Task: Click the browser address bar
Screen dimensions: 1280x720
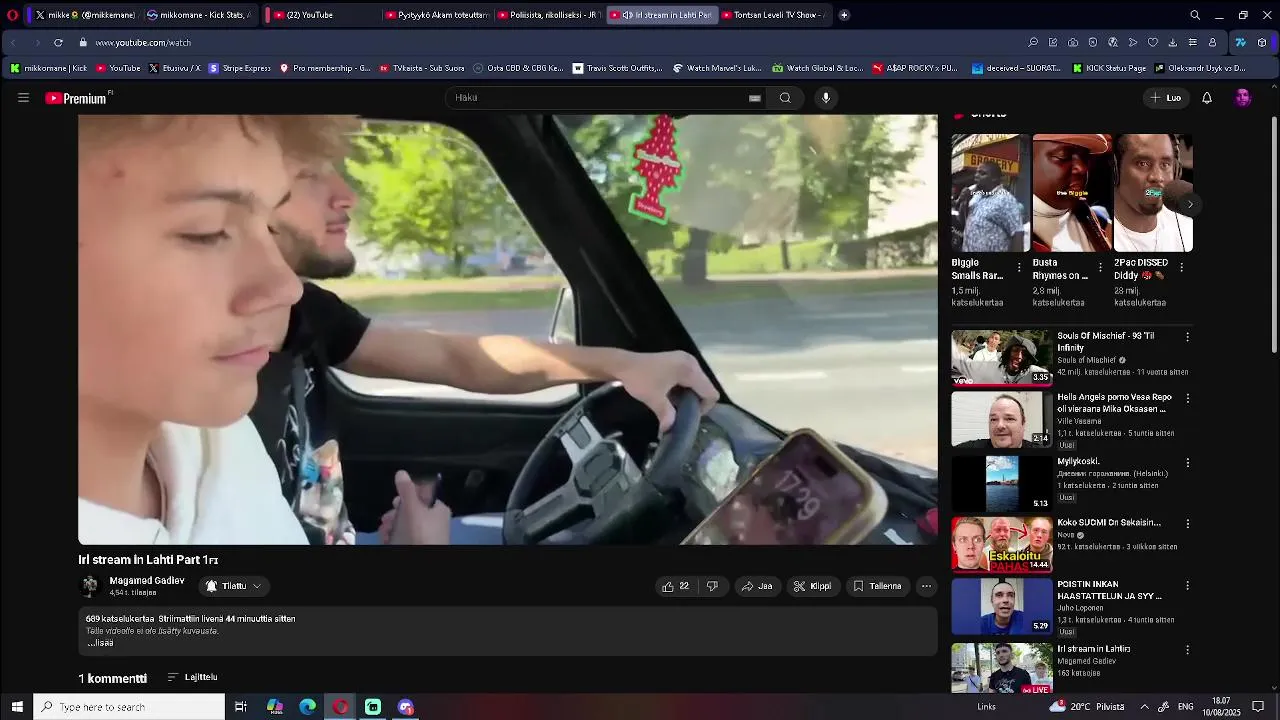Action: tap(550, 43)
